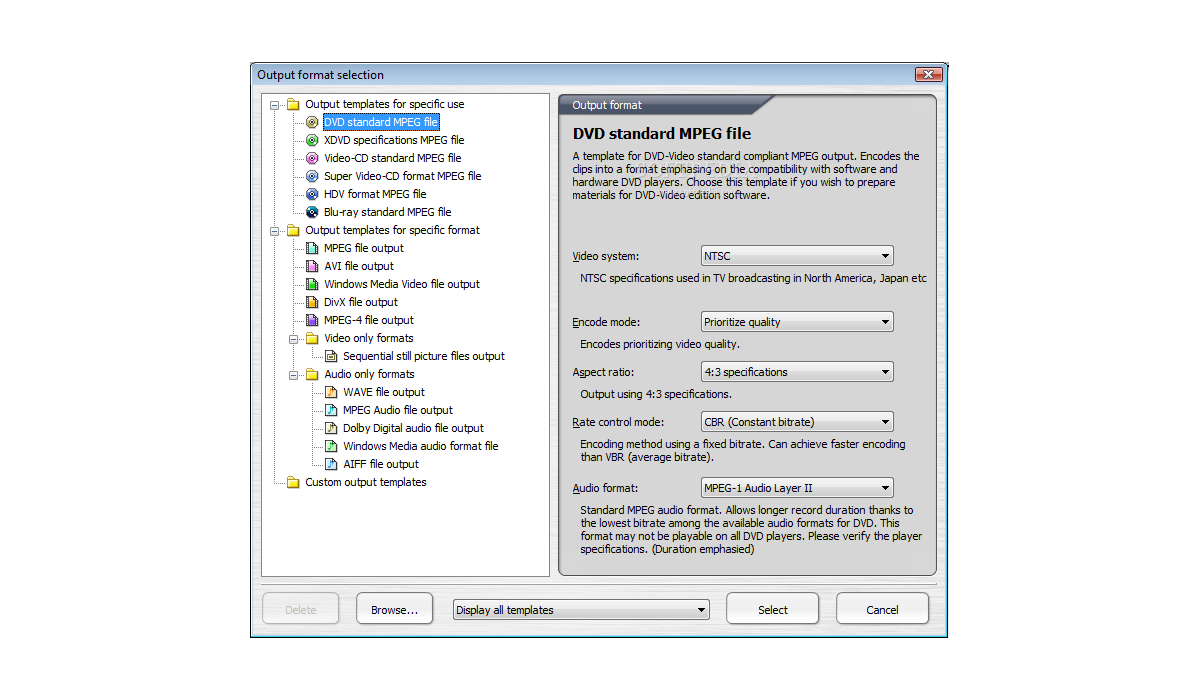The height and width of the screenshot is (700, 1200).
Task: Select Custom output templates label
Action: (x=366, y=482)
